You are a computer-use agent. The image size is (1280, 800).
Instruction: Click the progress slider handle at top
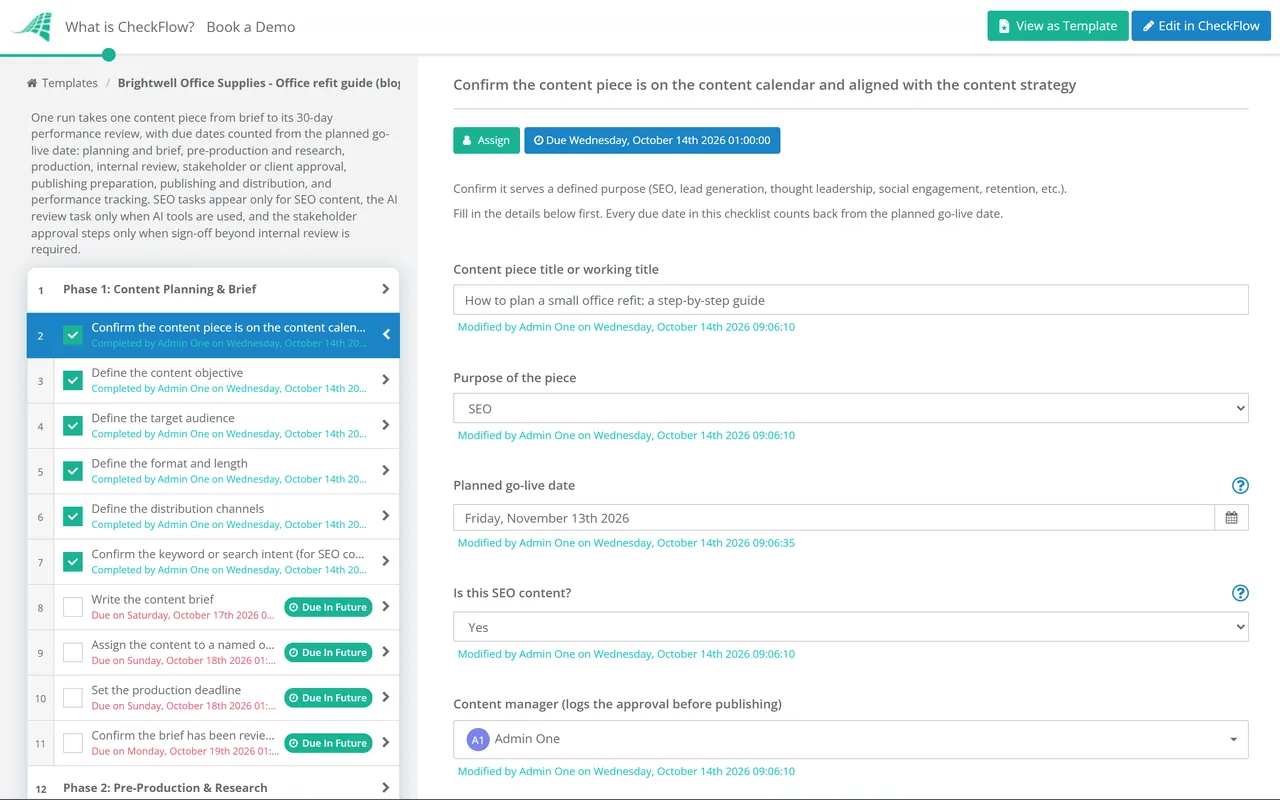point(109,55)
